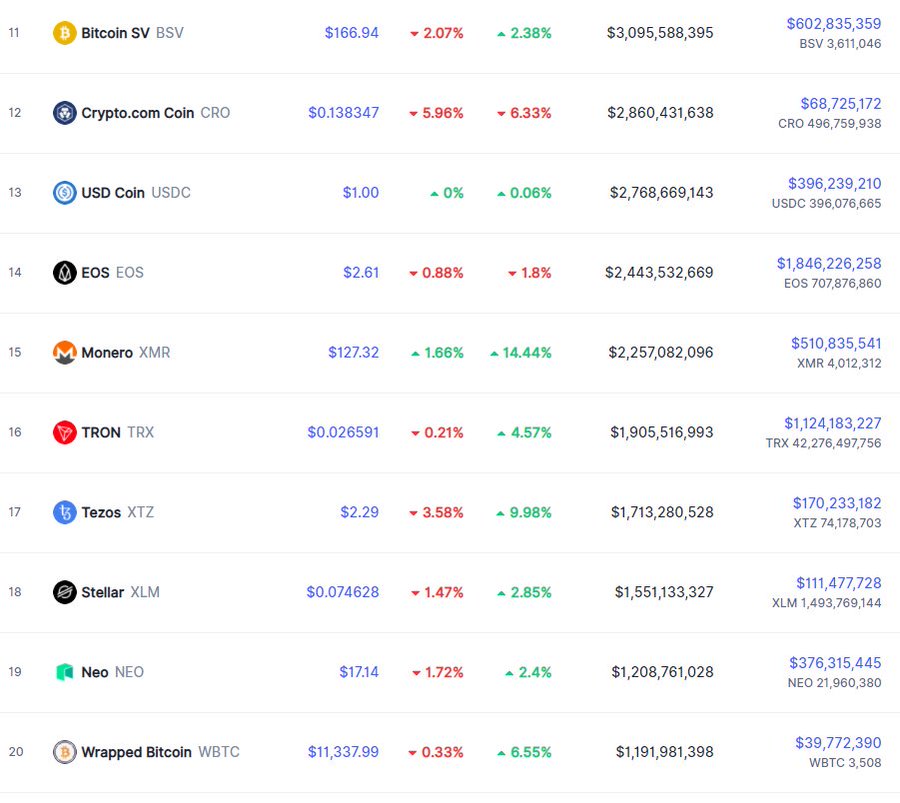This screenshot has height=803, width=900.
Task: Click the $1,846,226,258 EOS volume link
Action: click(829, 263)
